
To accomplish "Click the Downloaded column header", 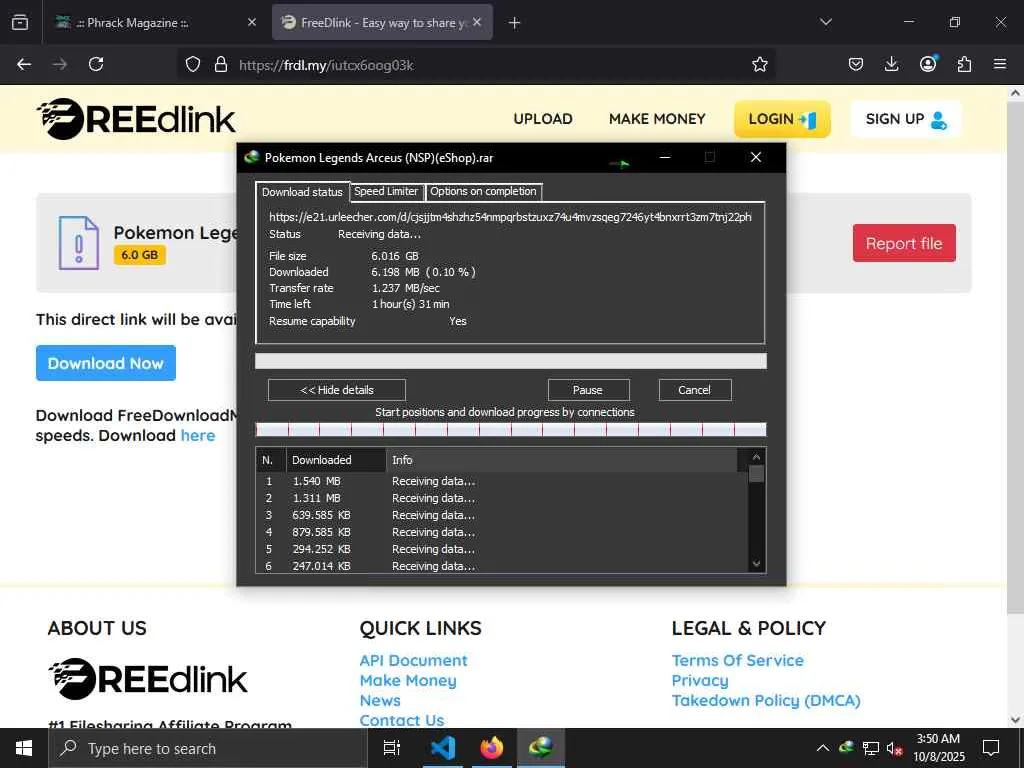I will (336, 460).
